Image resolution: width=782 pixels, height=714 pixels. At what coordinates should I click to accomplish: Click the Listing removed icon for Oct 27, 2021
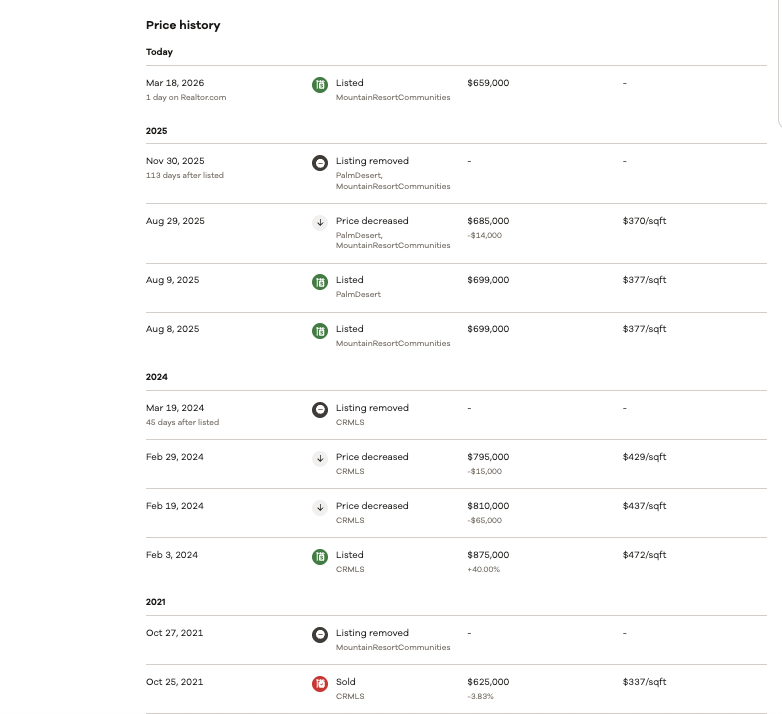(x=320, y=635)
